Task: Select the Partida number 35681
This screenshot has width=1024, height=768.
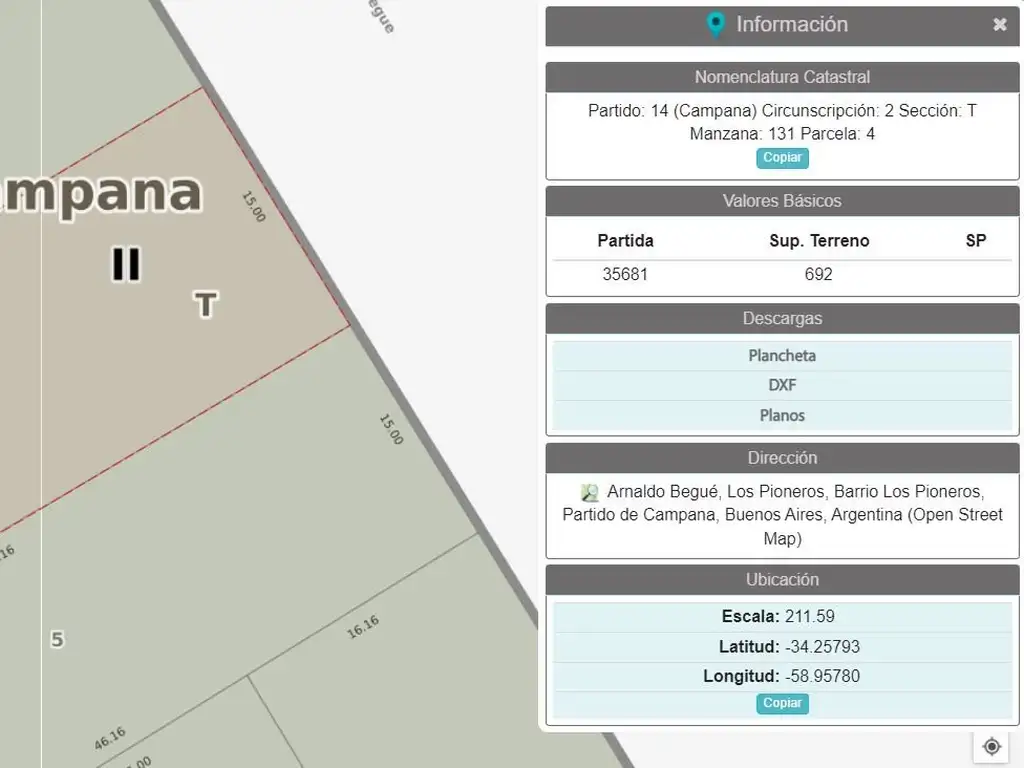Action: tap(625, 274)
